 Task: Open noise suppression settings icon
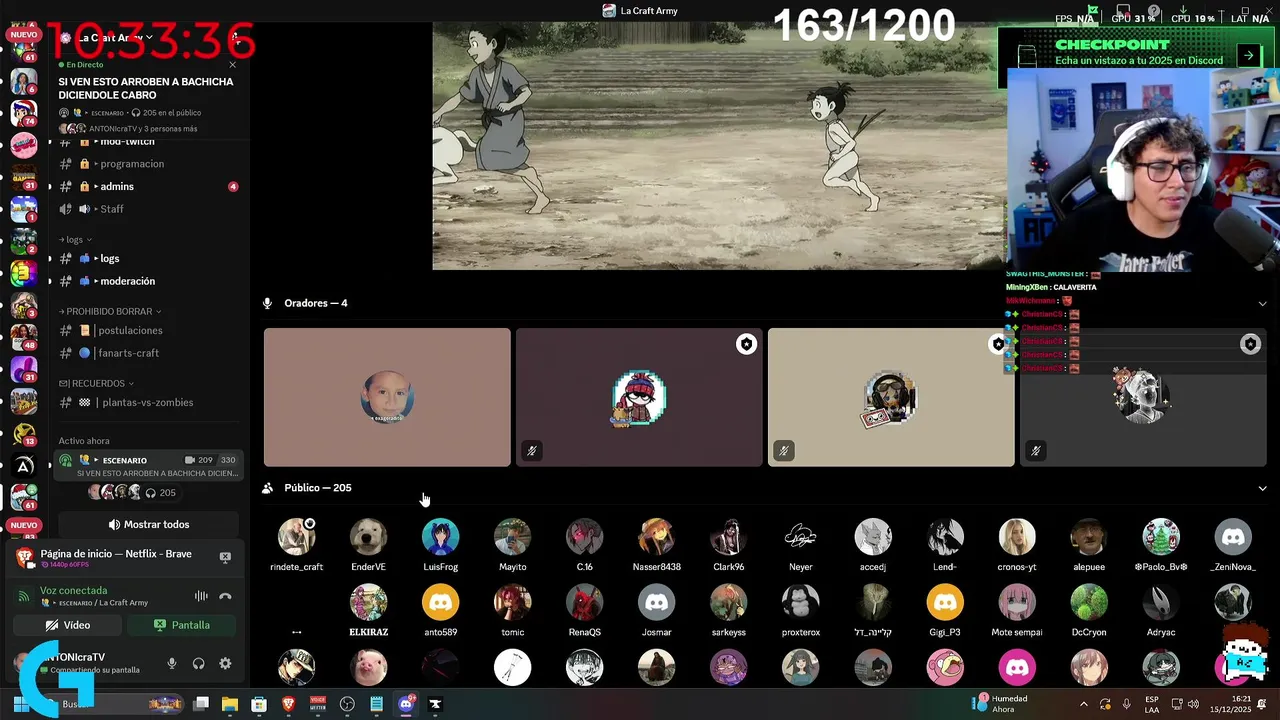click(201, 596)
